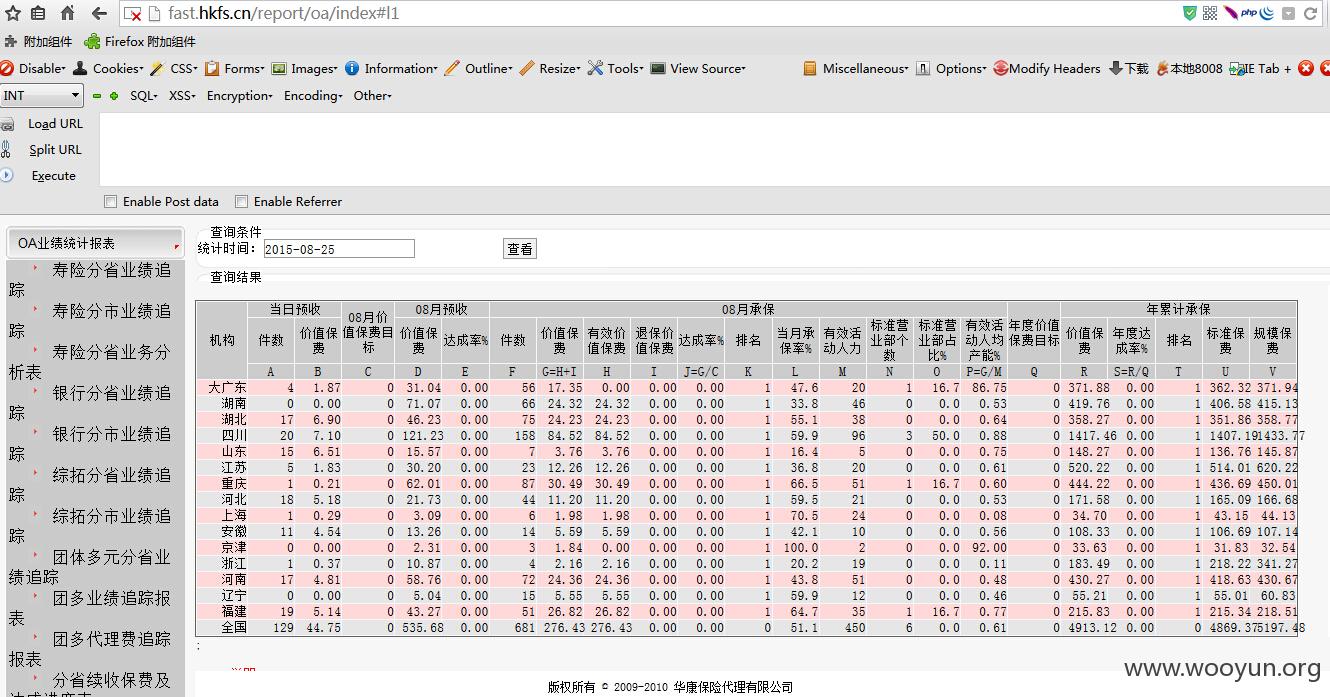This screenshot has width=1330, height=697.
Task: Open the Images toolbar menu
Action: [305, 68]
